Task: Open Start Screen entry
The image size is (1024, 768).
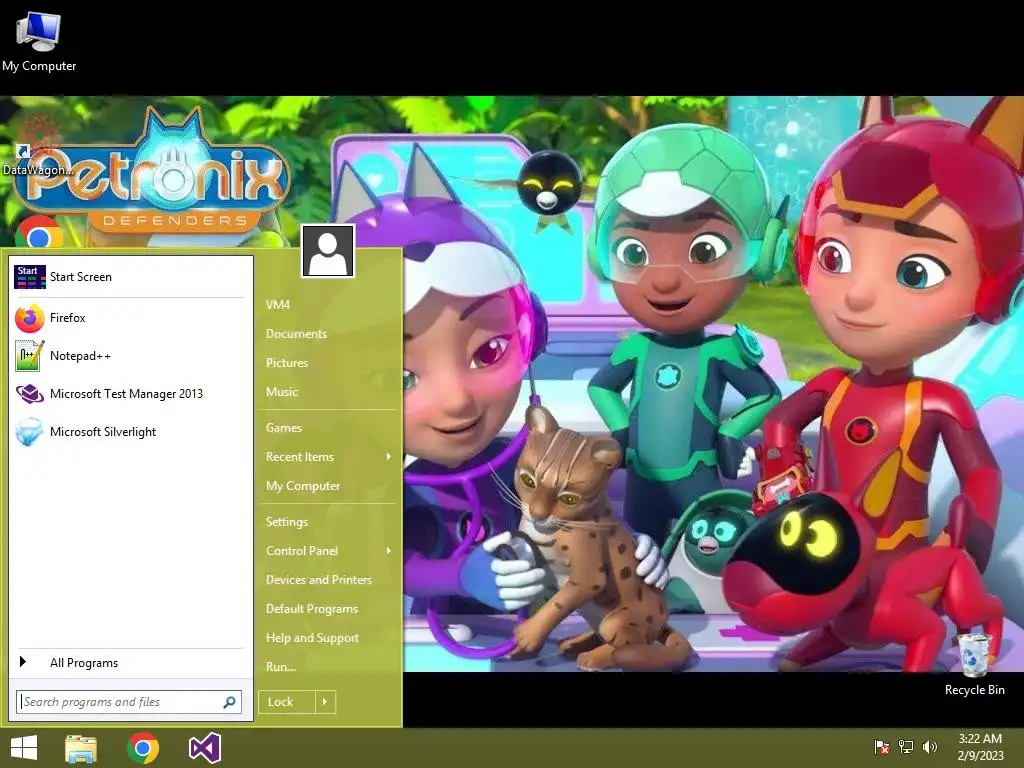Action: (x=129, y=277)
